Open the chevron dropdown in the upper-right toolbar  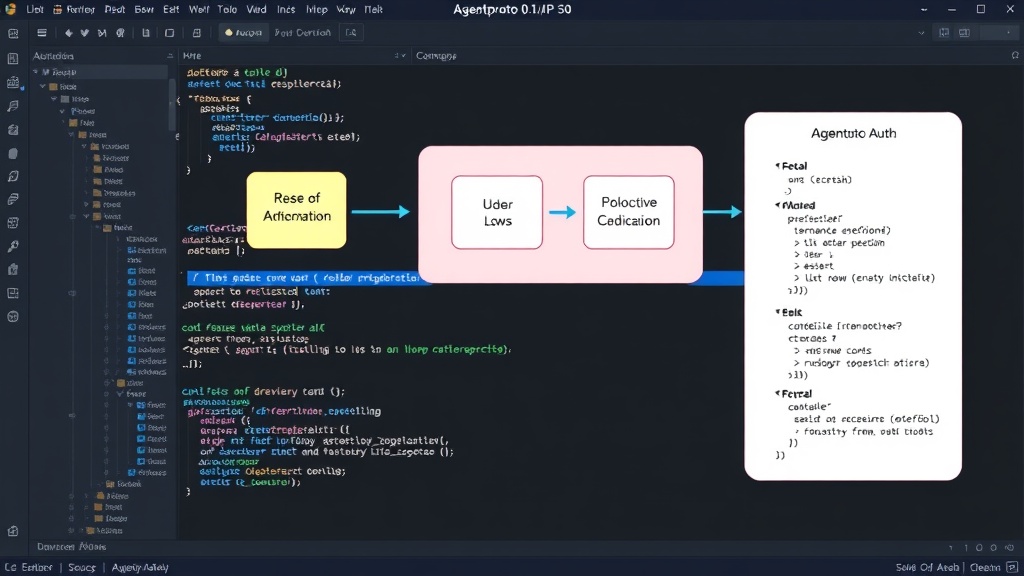point(921,33)
